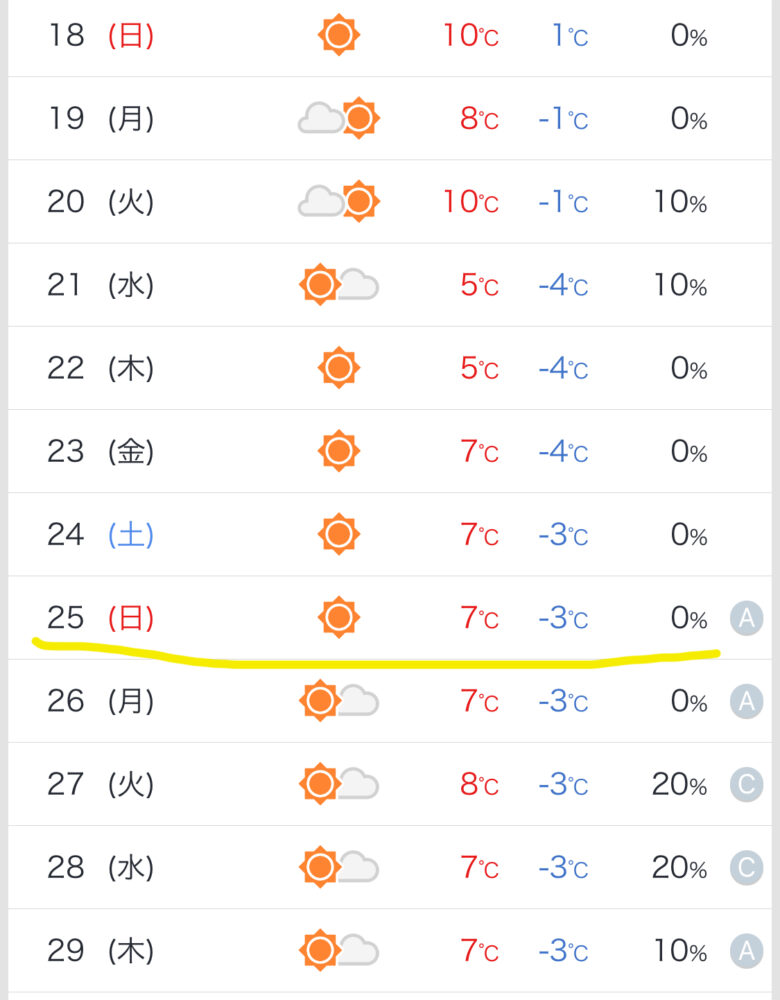Image resolution: width=780 pixels, height=1000 pixels.
Task: Click the cloudy-then-sunny icon for the 19th
Action: [339, 120]
